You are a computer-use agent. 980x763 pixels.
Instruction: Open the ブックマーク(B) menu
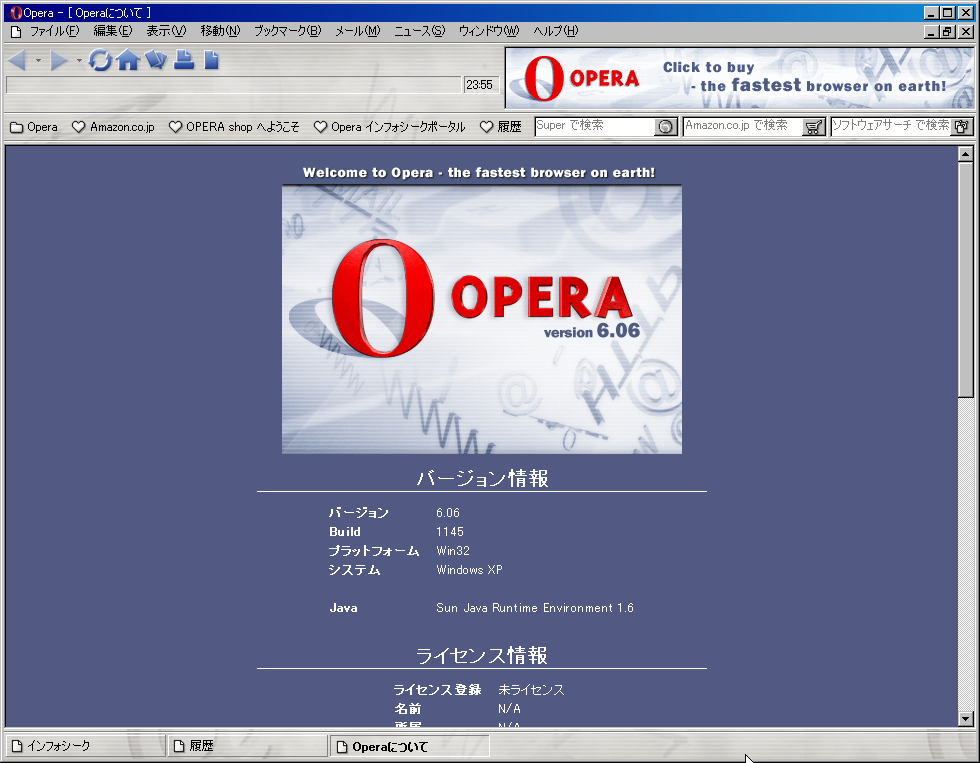click(x=287, y=31)
